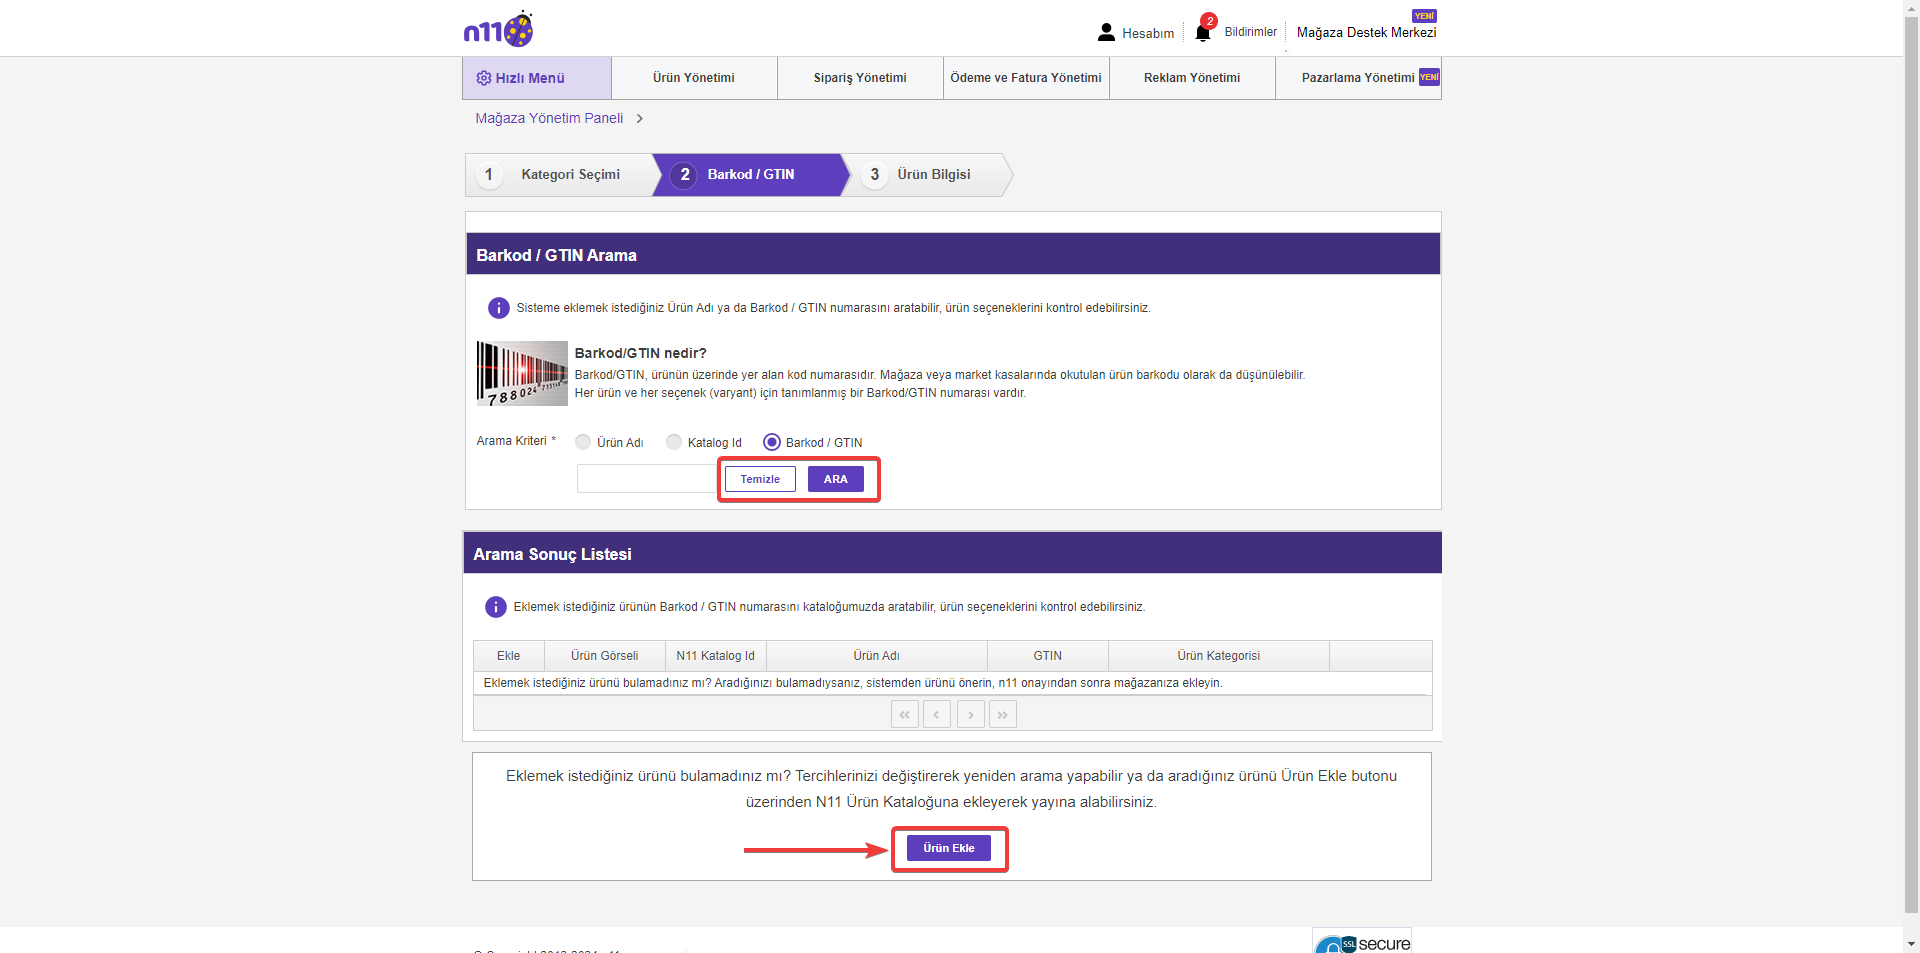This screenshot has height=953, width=1920.
Task: Click the Arama Sonuç Listesi header
Action: pyautogui.click(x=953, y=553)
